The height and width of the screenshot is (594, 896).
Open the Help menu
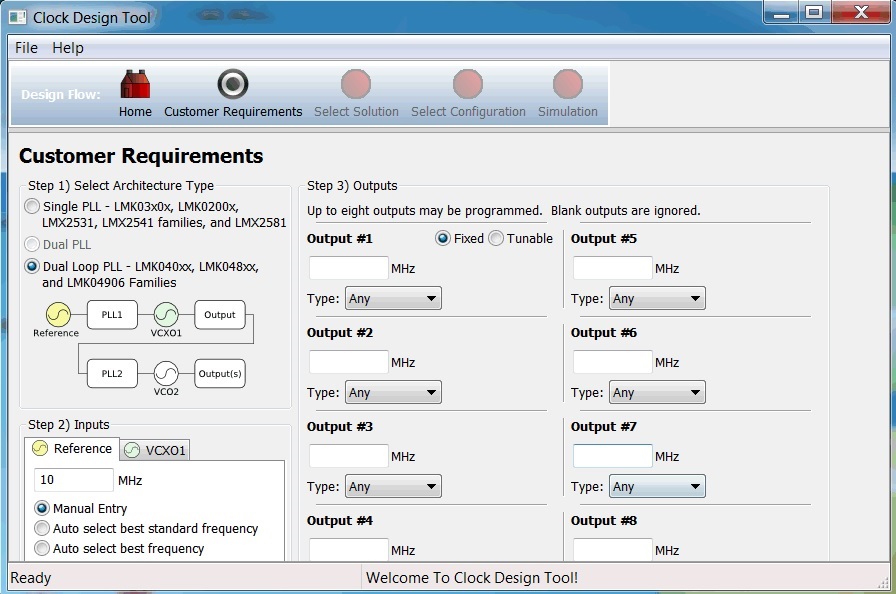pyautogui.click(x=68, y=48)
